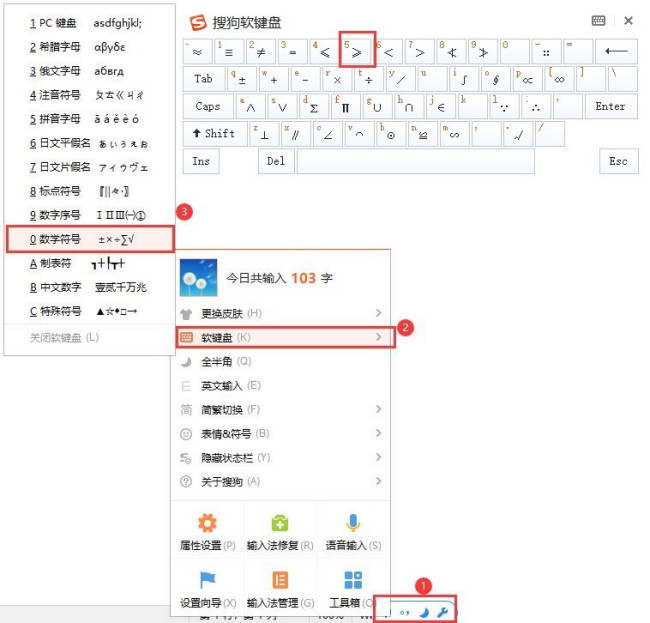The height and width of the screenshot is (623, 650).
Task: Open 简繁切换 (F) submenu
Action: click(x=281, y=410)
